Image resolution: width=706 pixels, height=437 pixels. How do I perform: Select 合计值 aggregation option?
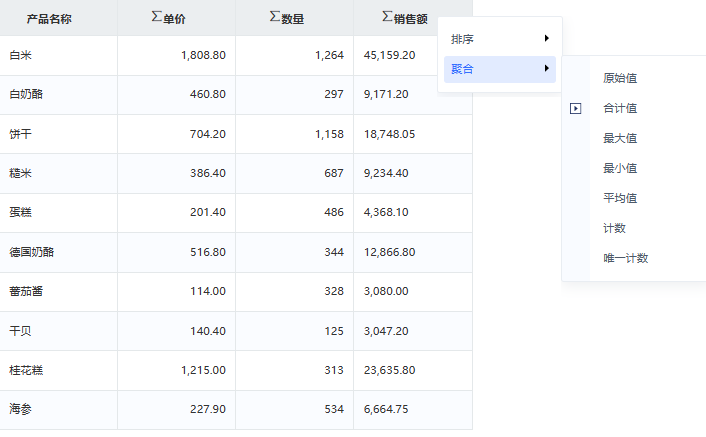coord(620,108)
